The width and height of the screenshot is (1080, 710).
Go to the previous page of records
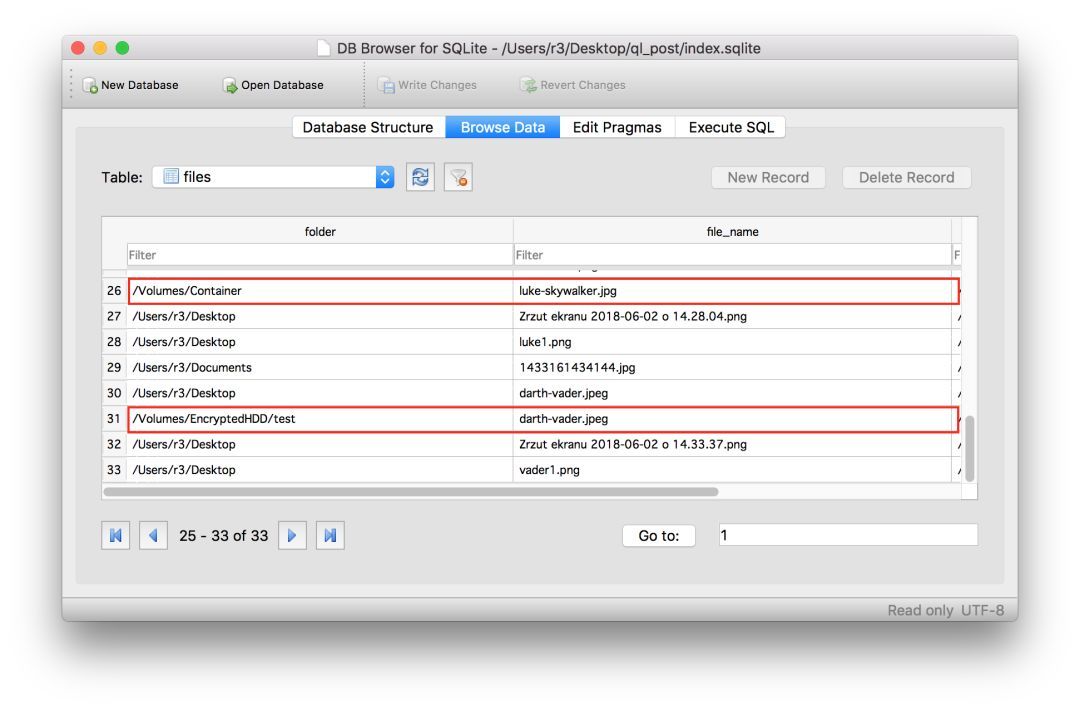pyautogui.click(x=154, y=535)
